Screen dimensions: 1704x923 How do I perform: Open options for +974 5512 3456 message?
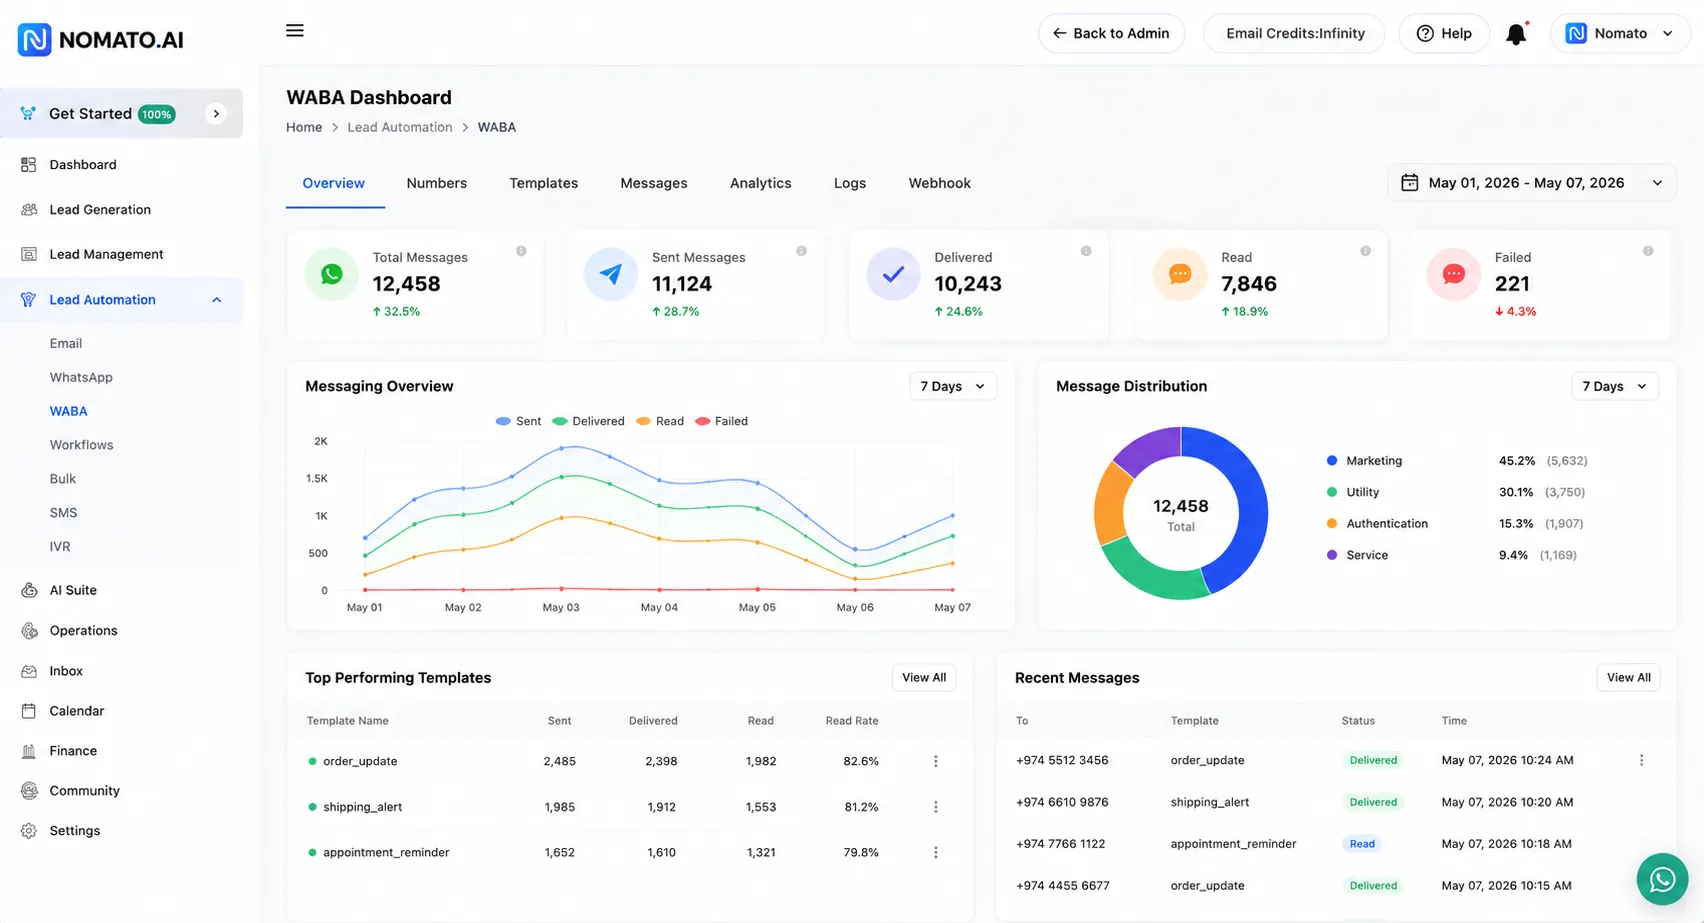click(x=1641, y=761)
